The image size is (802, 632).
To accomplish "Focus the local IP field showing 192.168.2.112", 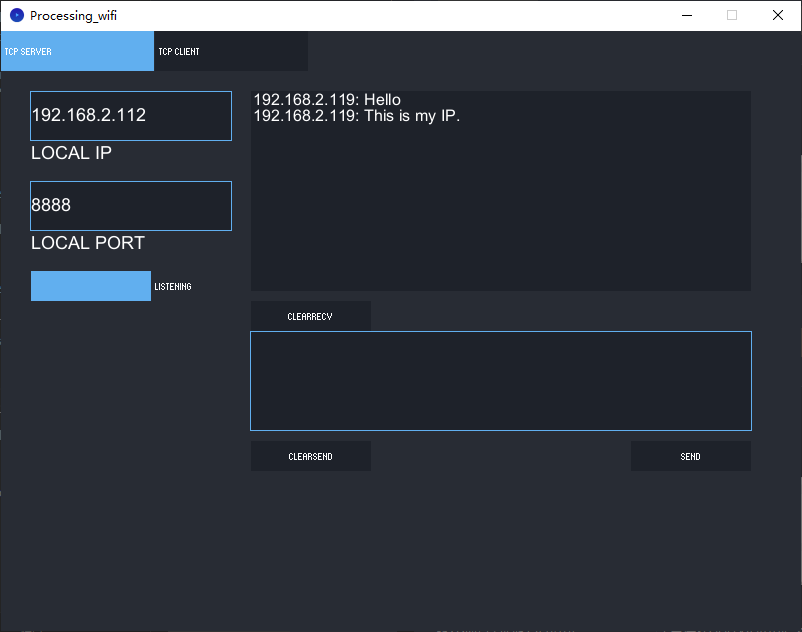I will click(131, 116).
